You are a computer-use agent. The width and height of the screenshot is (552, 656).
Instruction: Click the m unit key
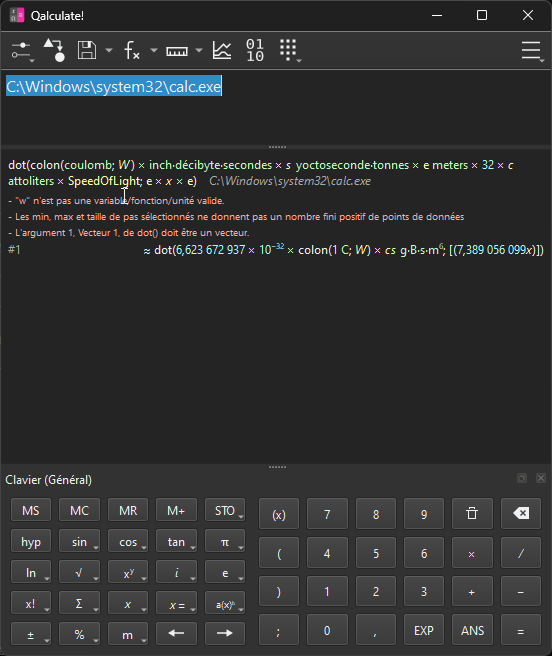(x=128, y=633)
